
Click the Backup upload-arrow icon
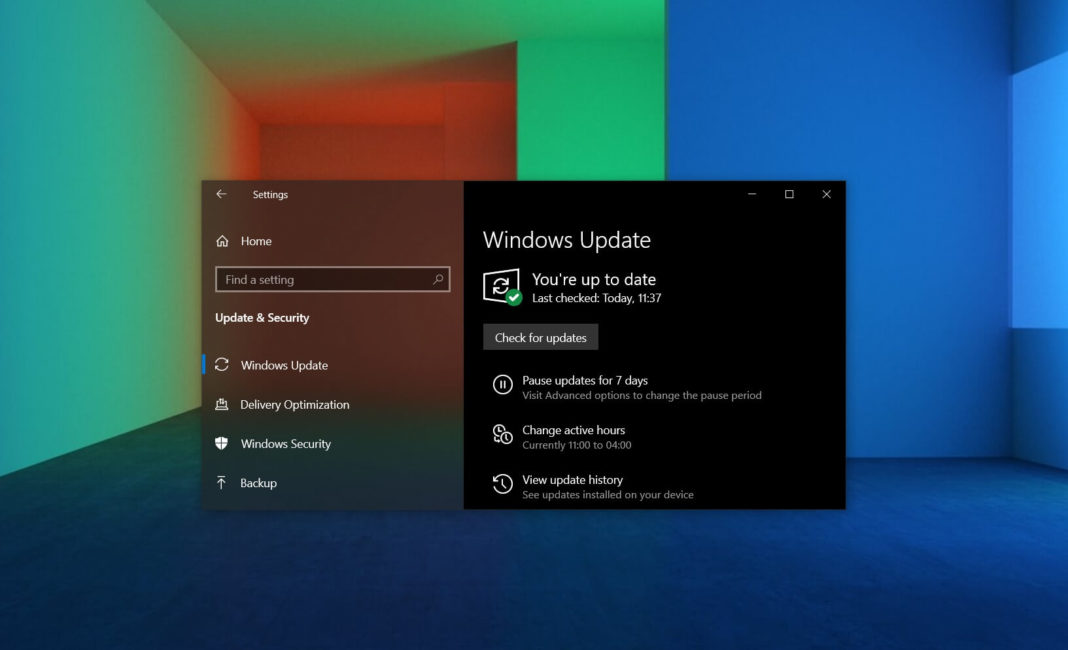click(x=222, y=483)
